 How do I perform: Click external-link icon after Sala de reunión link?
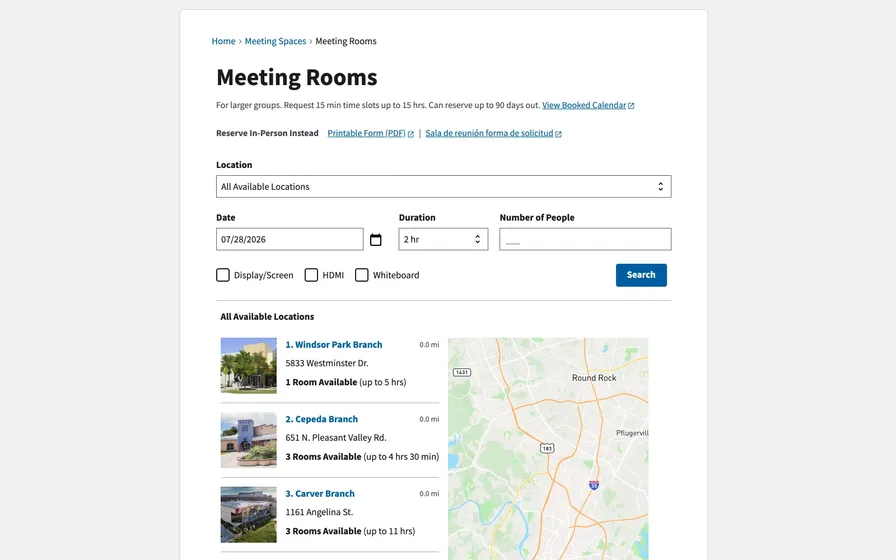point(558,134)
